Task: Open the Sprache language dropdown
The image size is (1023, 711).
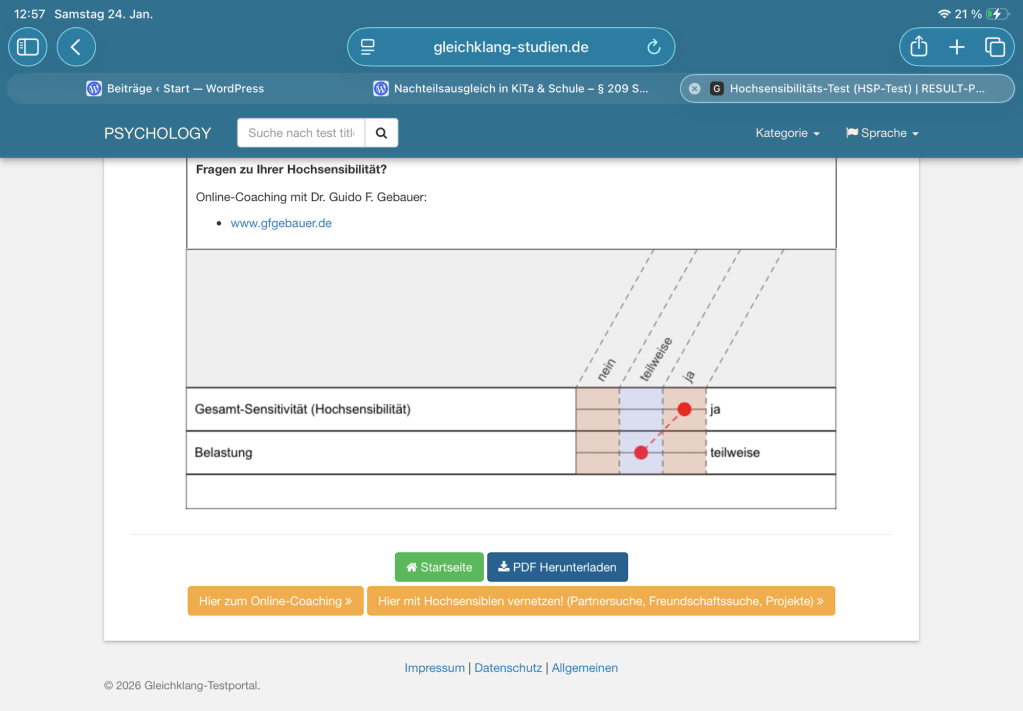Action: (x=881, y=133)
